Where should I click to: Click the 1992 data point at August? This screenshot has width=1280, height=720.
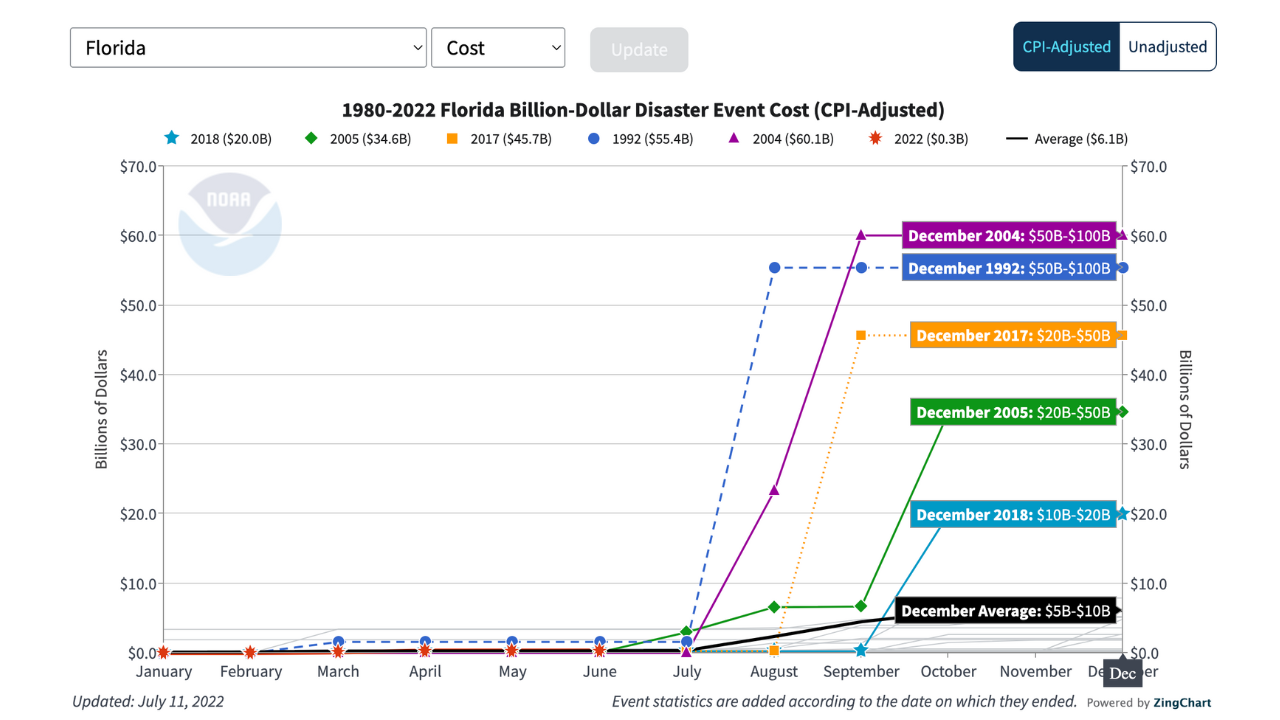point(774,268)
